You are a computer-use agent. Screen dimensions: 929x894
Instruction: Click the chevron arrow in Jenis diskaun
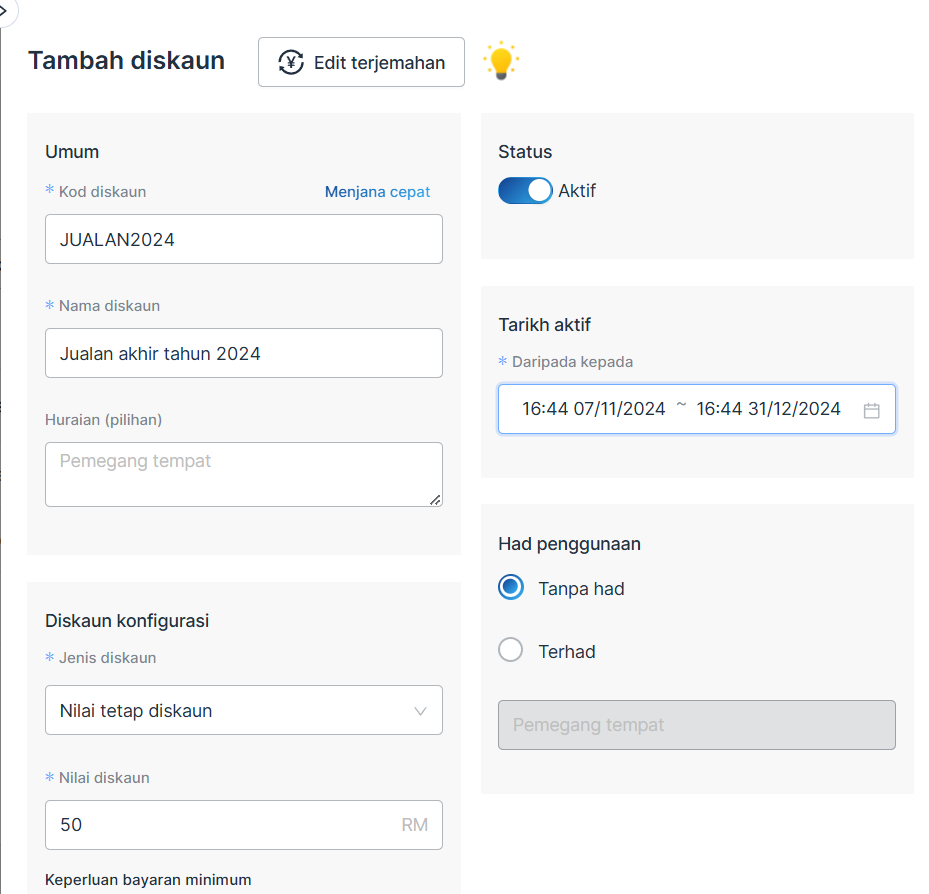tap(420, 711)
